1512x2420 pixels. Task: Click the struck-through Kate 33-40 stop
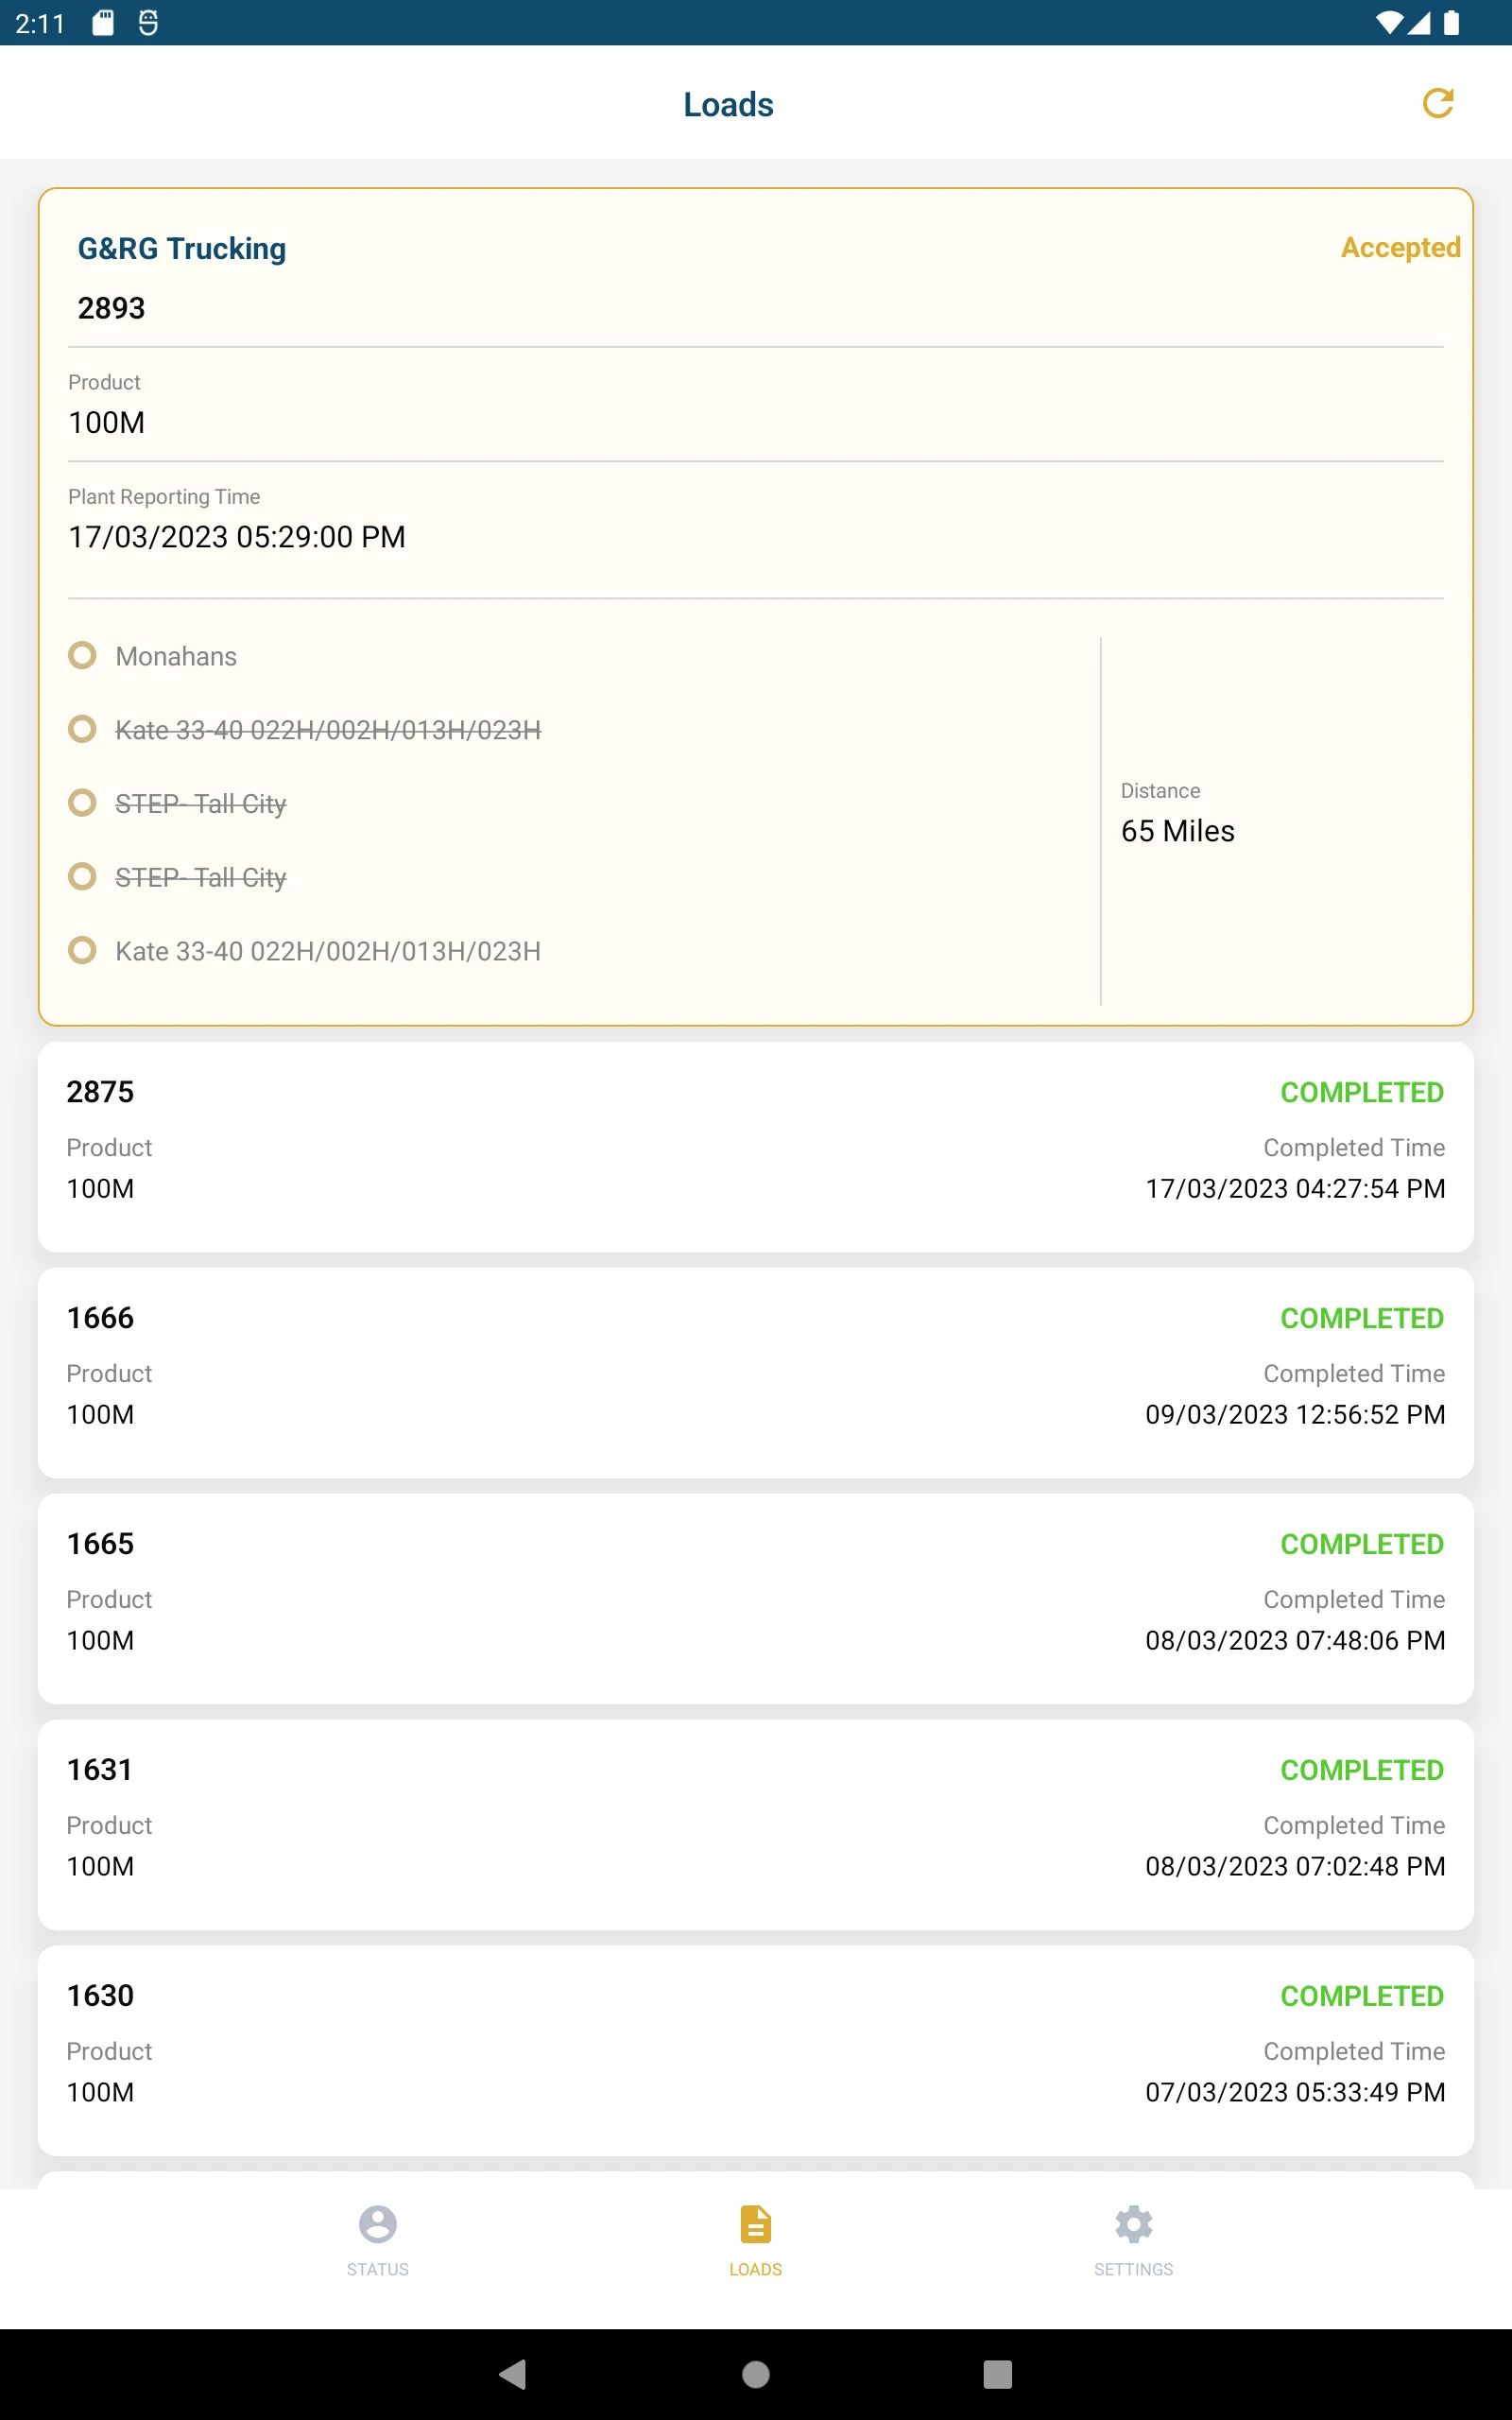point(328,730)
